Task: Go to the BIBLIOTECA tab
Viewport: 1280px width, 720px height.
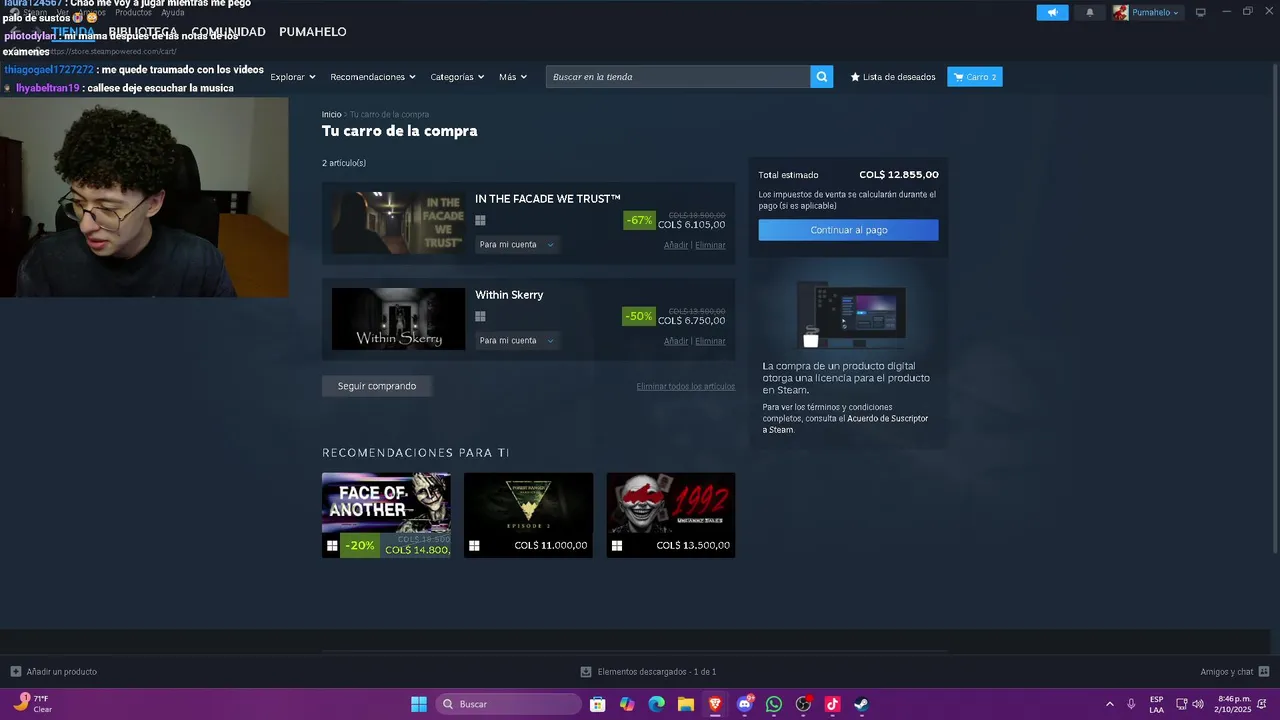Action: coord(143,32)
